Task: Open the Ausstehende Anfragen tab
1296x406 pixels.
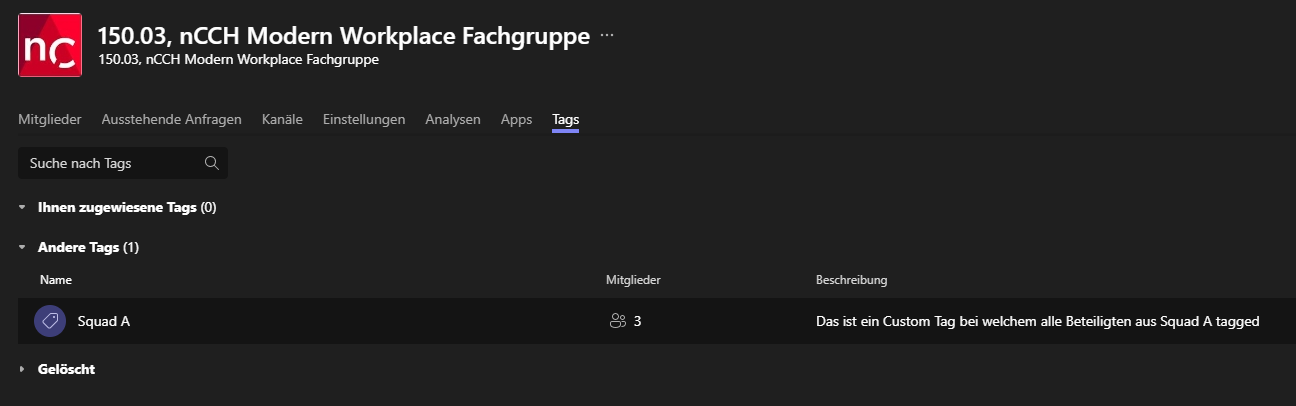Action: click(x=171, y=120)
